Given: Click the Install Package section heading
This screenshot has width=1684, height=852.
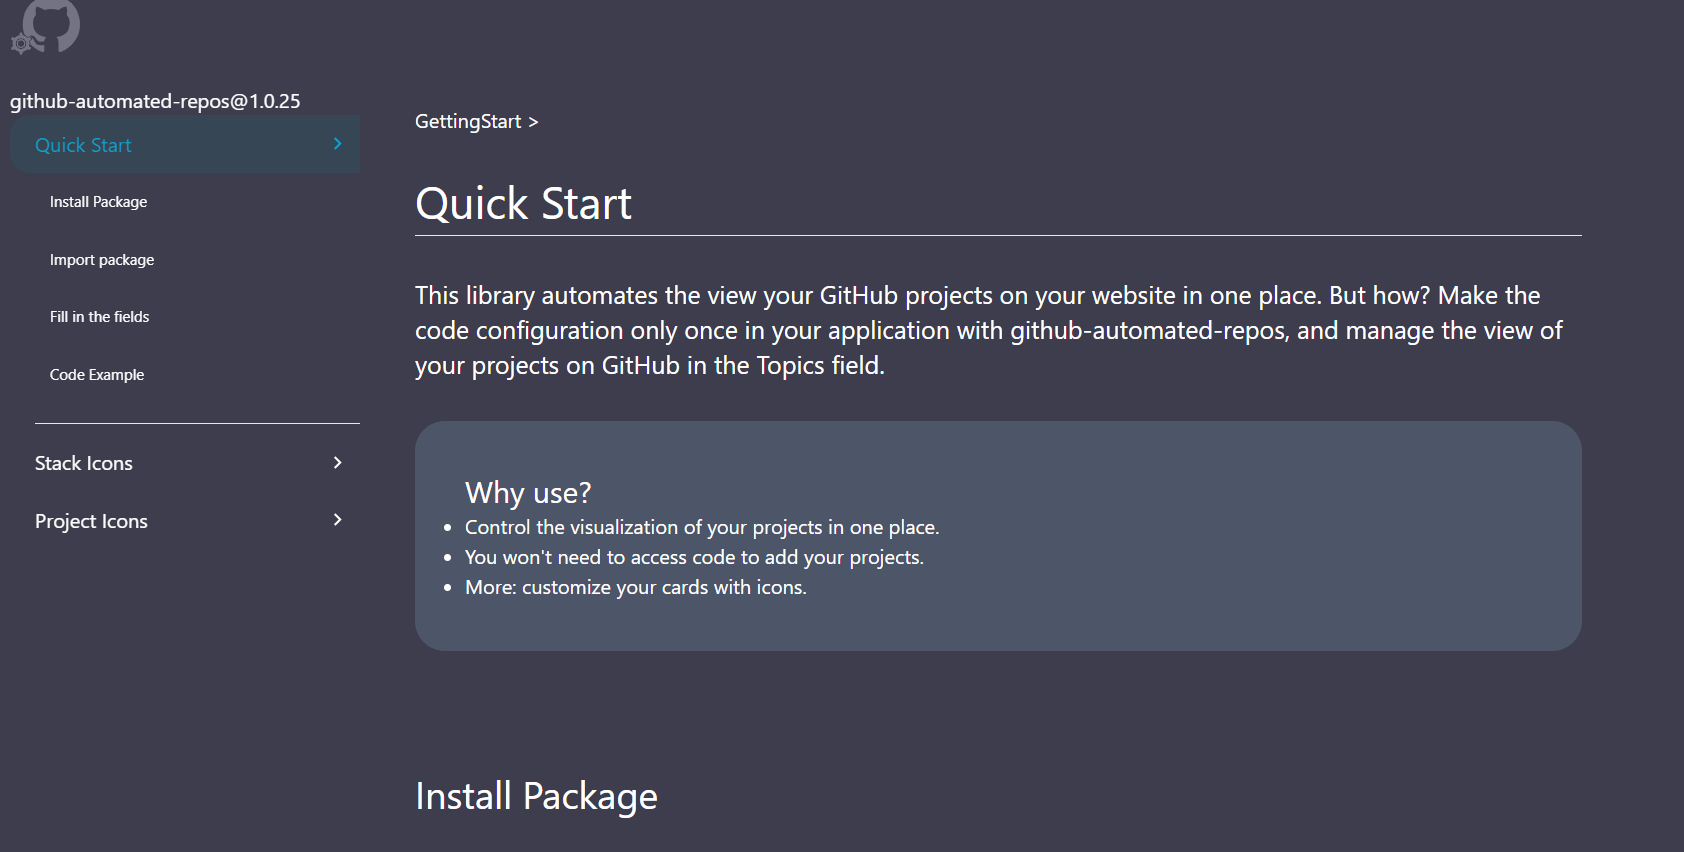Looking at the screenshot, I should pyautogui.click(x=536, y=796).
